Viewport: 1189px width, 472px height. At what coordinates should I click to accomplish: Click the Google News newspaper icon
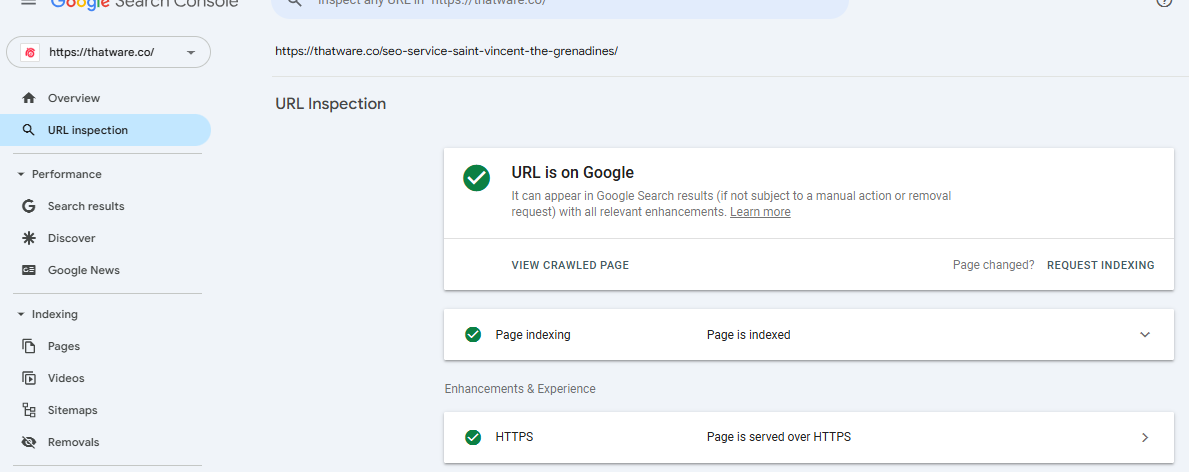pos(29,270)
